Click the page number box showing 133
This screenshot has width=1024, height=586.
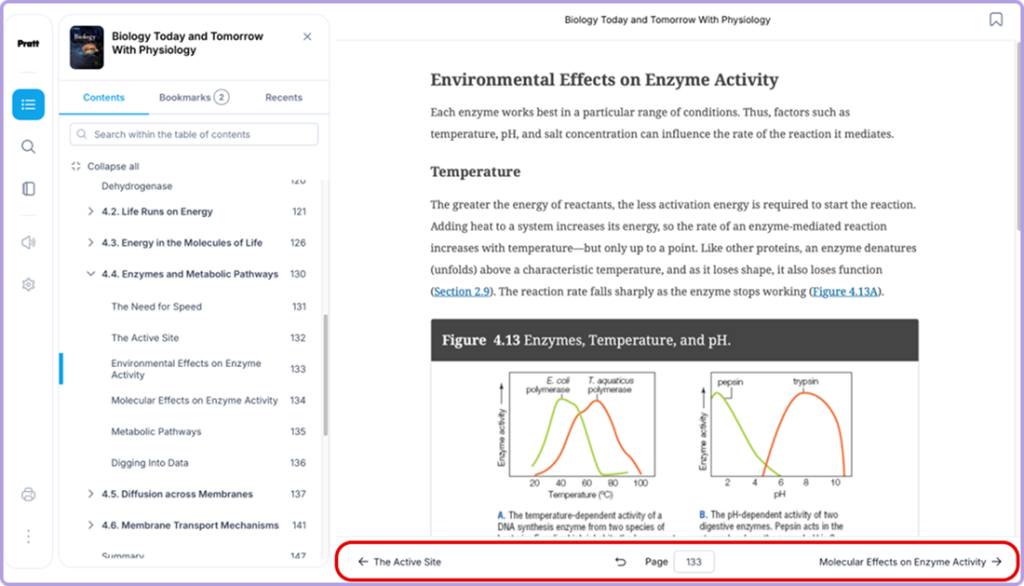click(x=694, y=562)
